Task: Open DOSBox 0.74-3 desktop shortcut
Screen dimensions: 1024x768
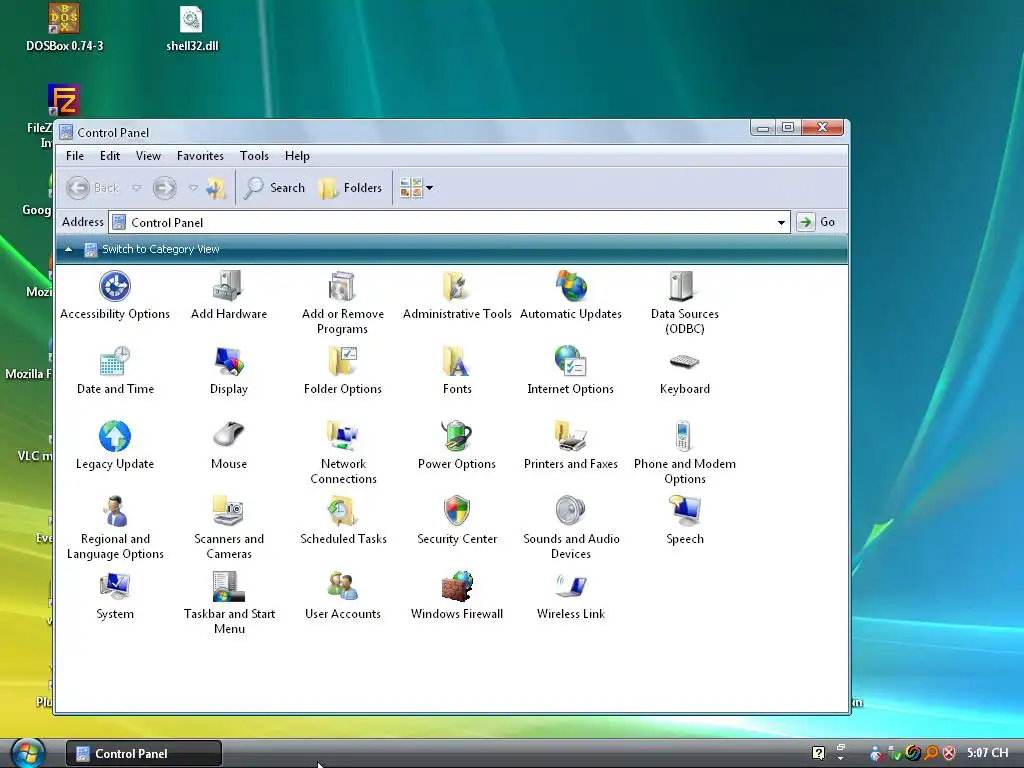Action: tap(64, 27)
